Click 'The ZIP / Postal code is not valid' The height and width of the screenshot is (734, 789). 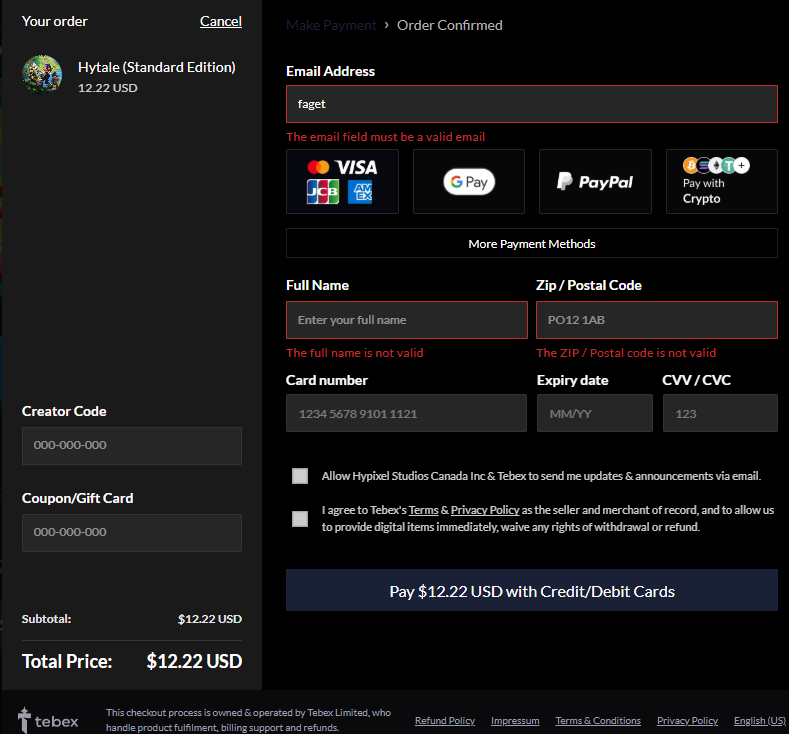[626, 353]
